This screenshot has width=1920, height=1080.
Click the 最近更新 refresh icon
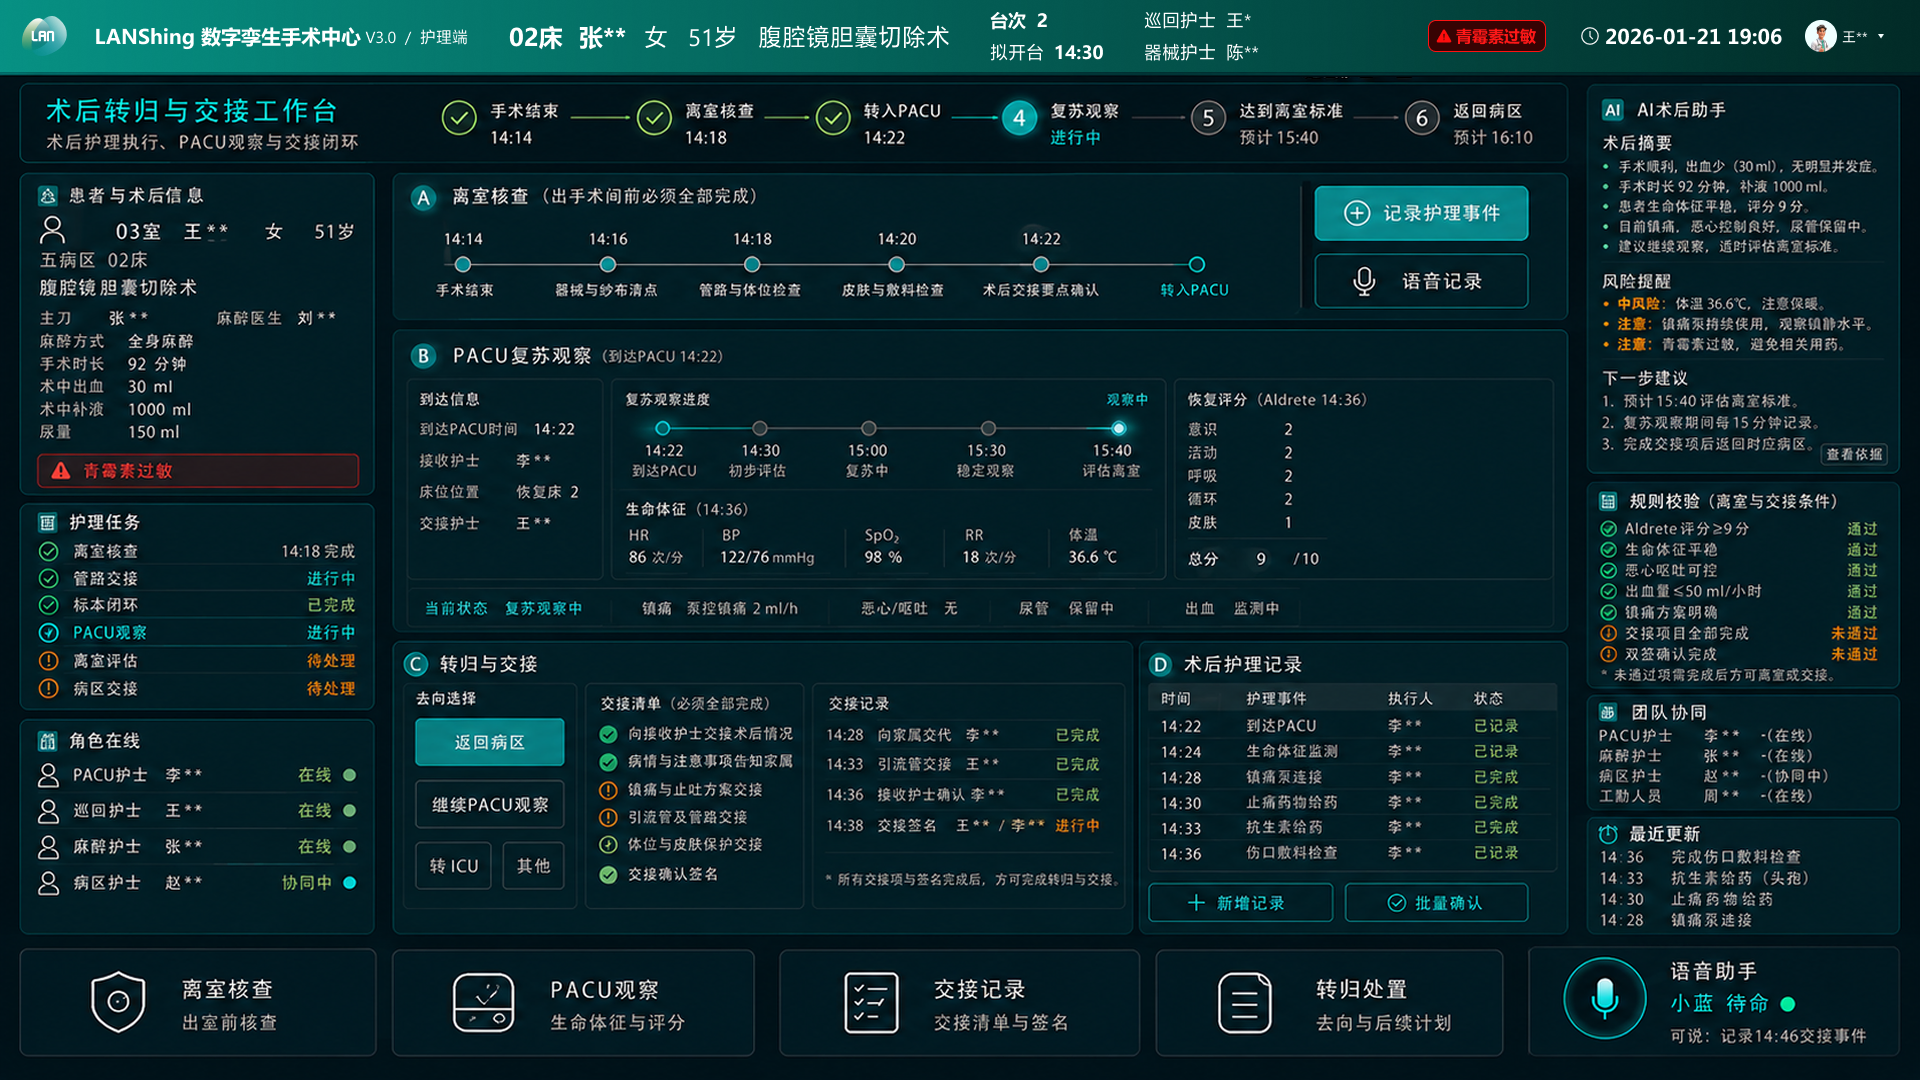point(1608,834)
